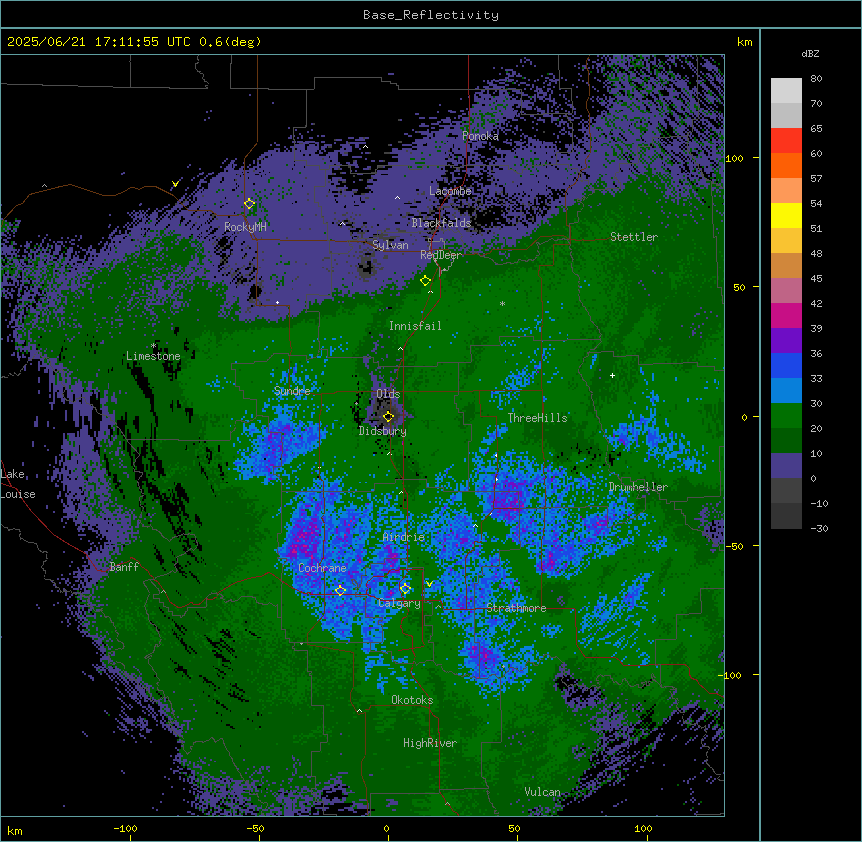Click the white plus marker west of Drumheller

[612, 375]
